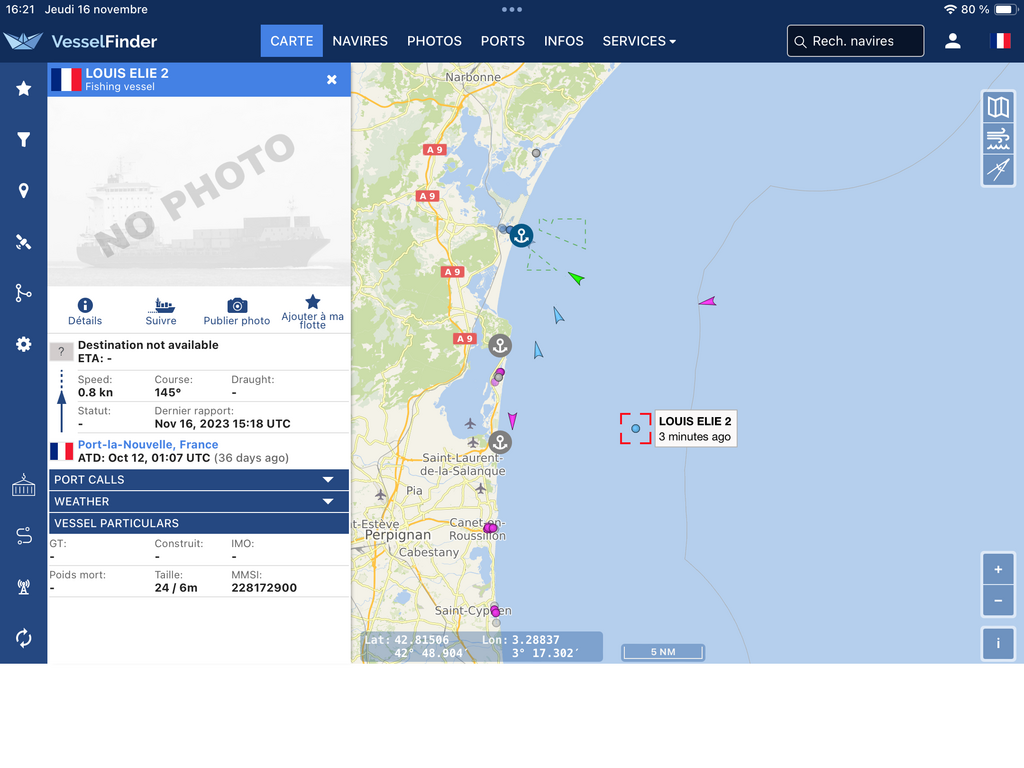The height and width of the screenshot is (768, 1024).
Task: Click the Wi-Fi status icon
Action: pos(950,9)
